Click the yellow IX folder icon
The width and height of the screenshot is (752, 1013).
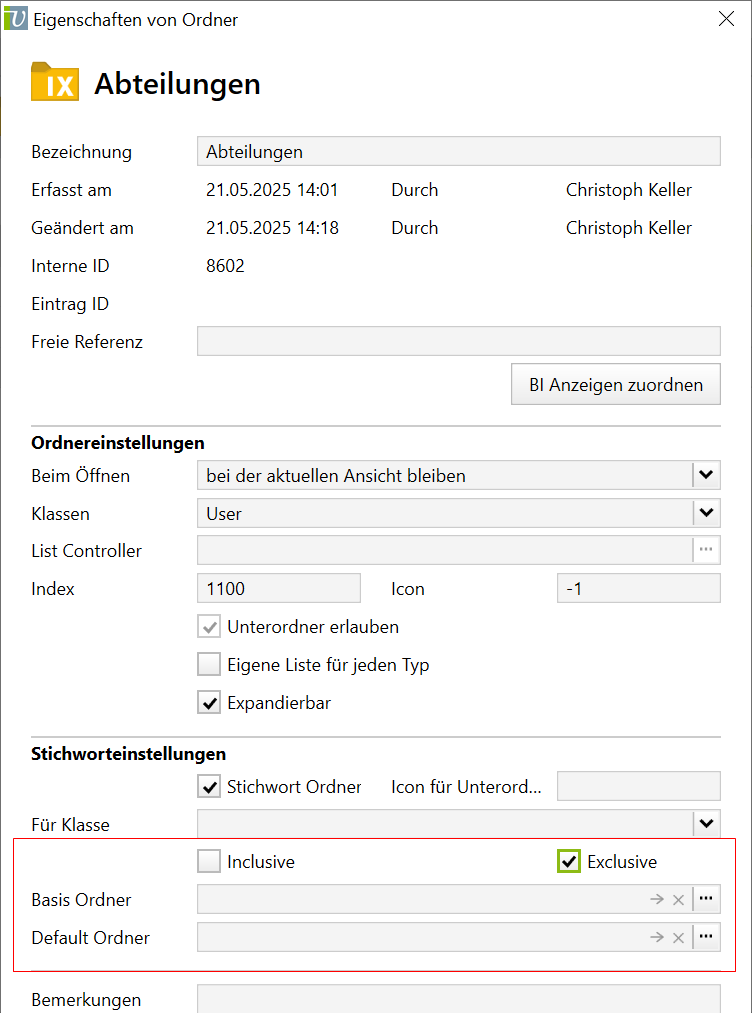(x=55, y=83)
